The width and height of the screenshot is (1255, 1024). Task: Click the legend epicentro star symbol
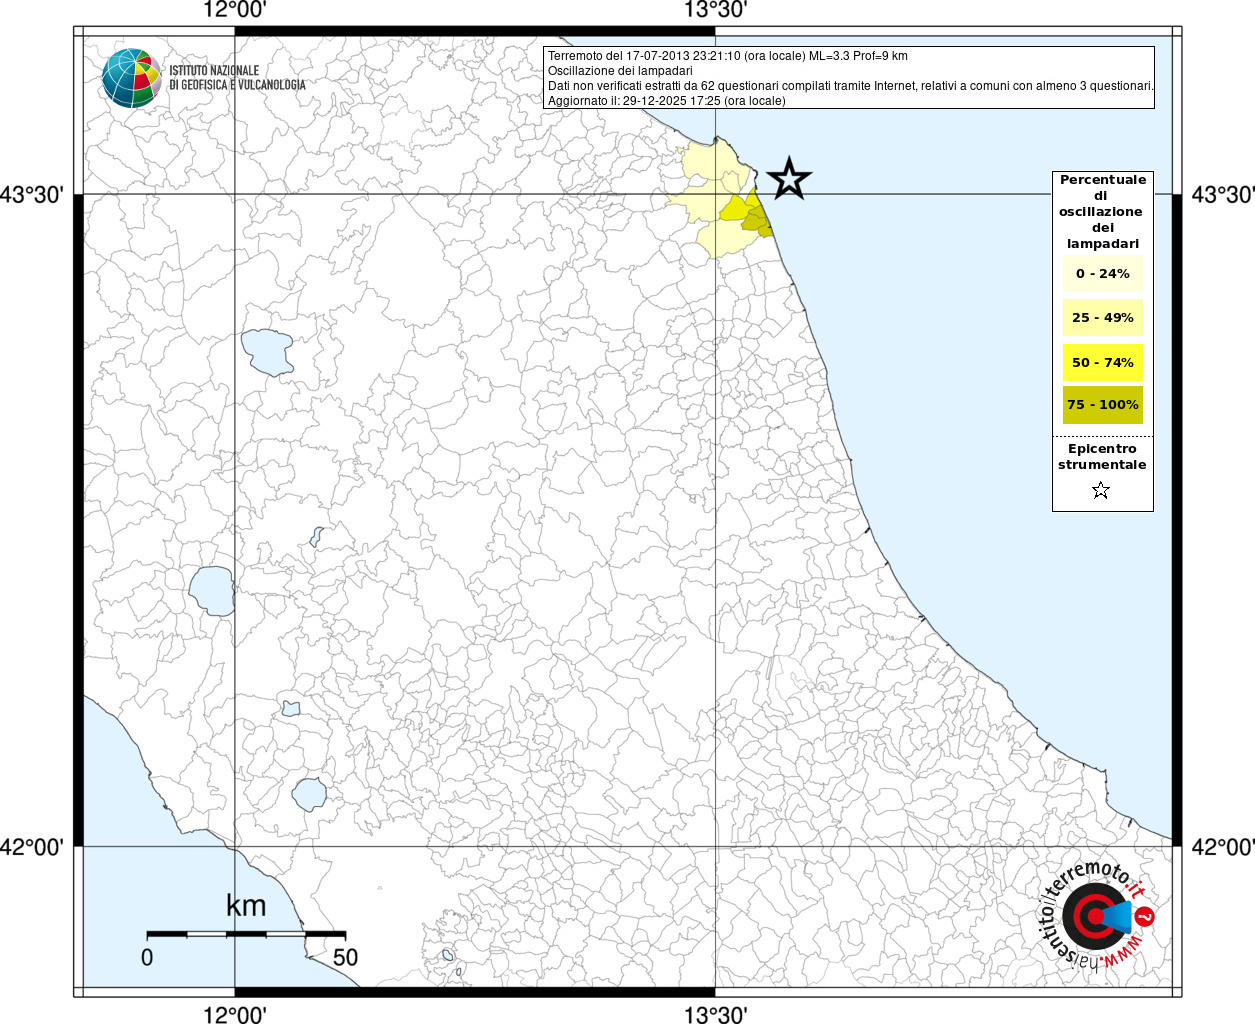click(x=1101, y=490)
